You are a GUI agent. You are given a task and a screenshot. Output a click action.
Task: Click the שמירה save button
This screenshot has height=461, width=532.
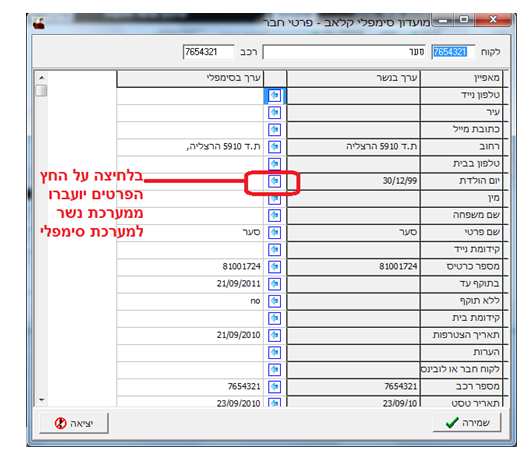pos(467,422)
